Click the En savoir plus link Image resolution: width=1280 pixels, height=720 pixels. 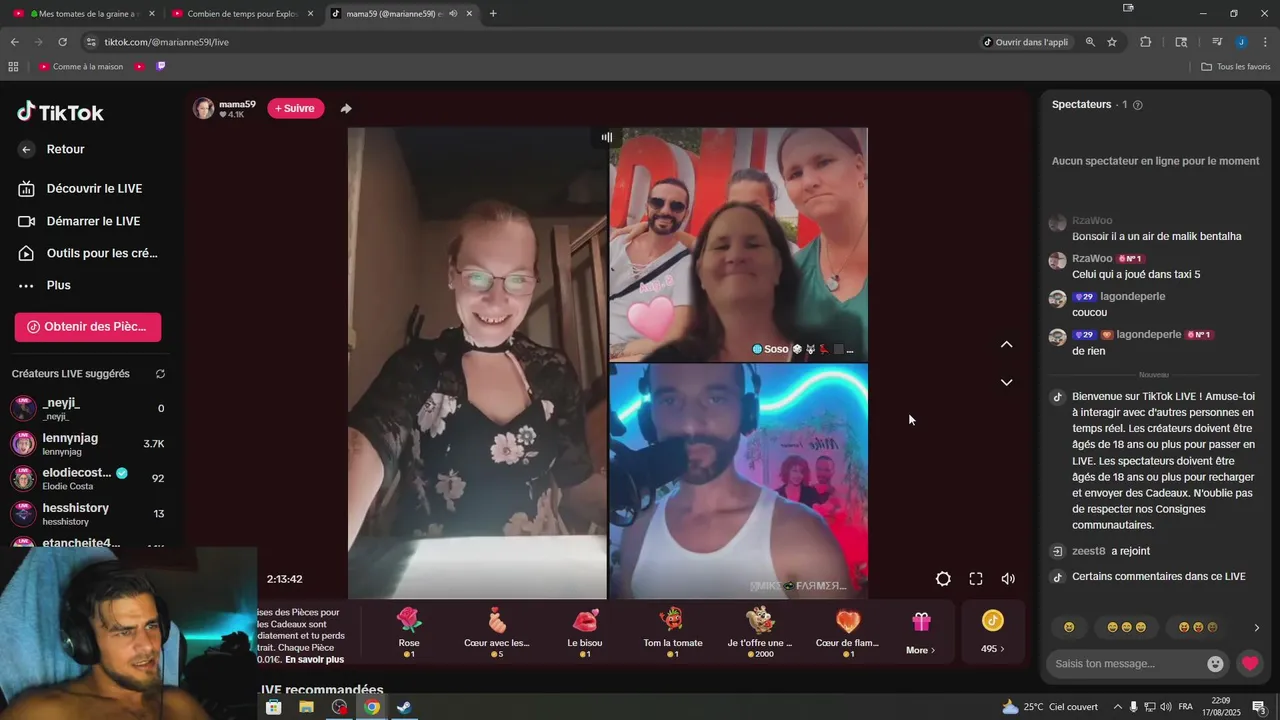[x=314, y=659]
